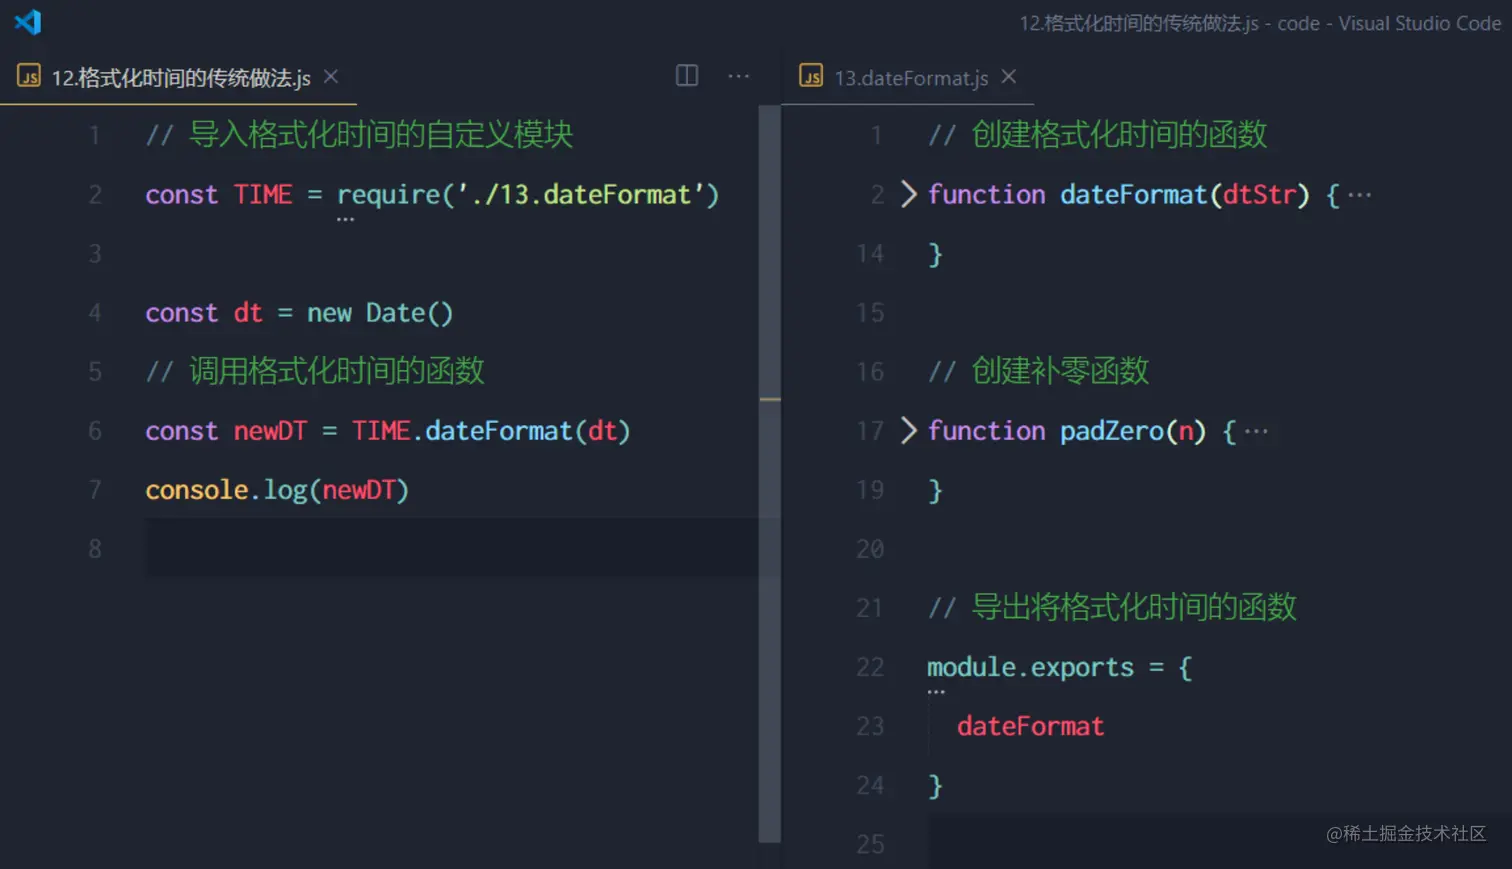Expand the folded padZero function chevron
Screen dimensions: 1512x869
(908, 431)
